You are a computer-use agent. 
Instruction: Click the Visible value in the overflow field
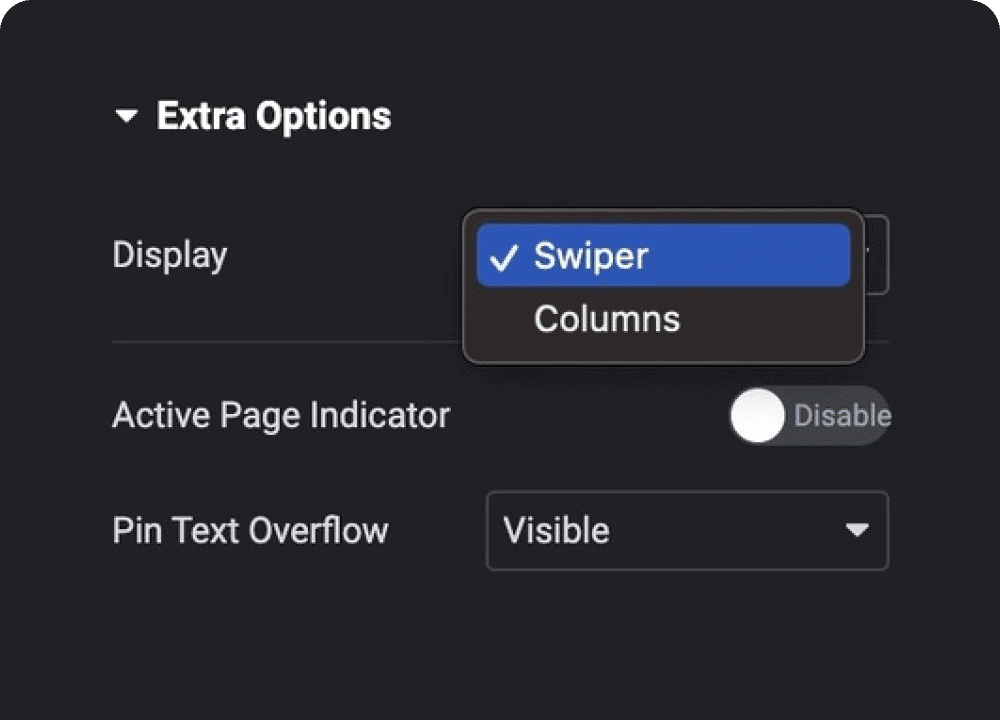coord(556,530)
